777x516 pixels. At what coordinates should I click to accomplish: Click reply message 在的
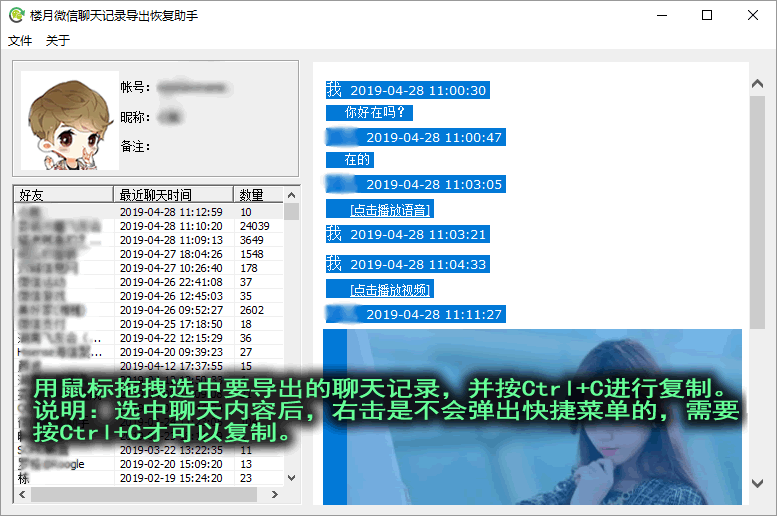357,160
